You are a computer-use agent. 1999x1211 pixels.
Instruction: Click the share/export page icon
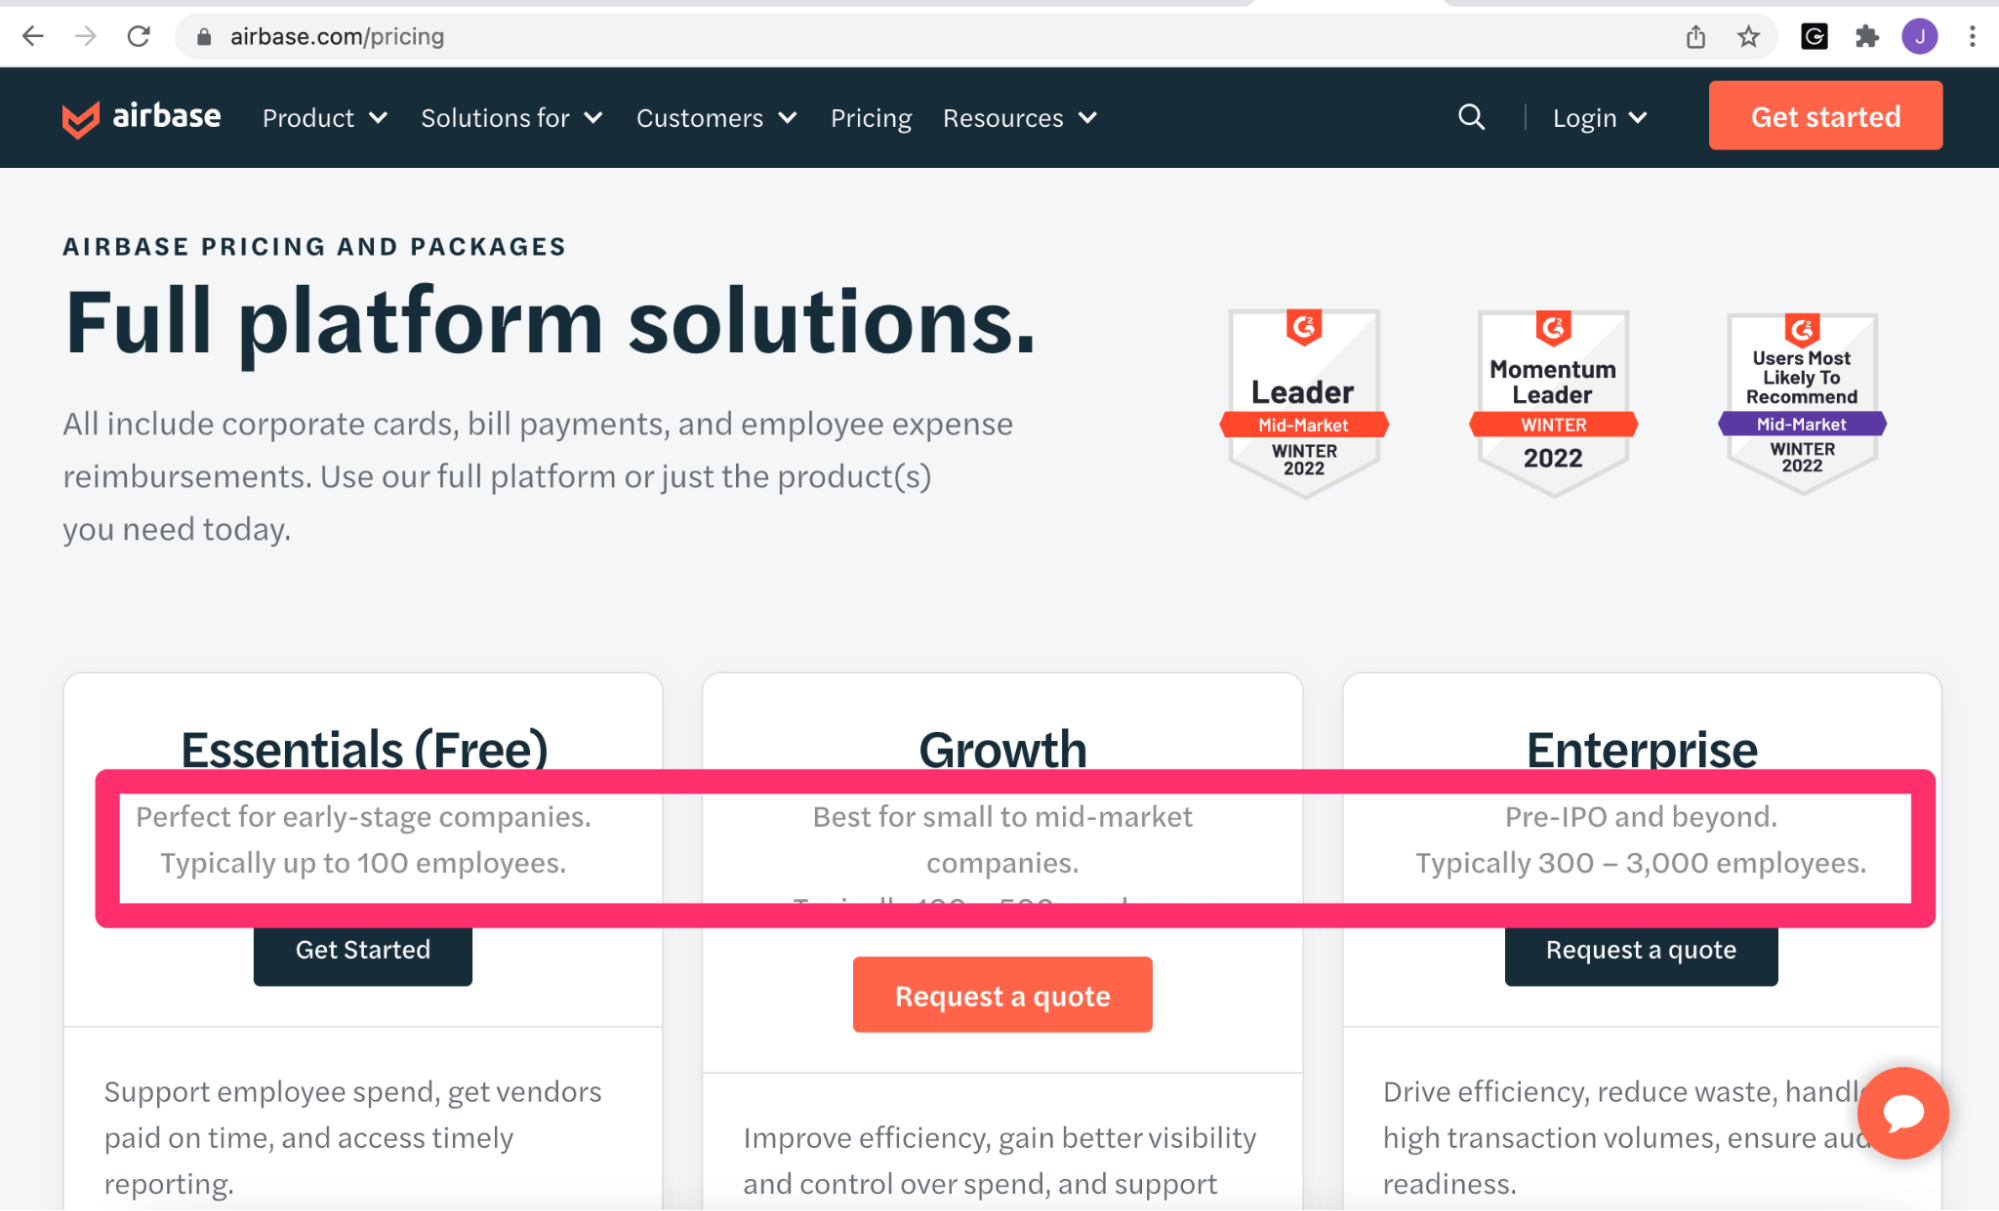pyautogui.click(x=1695, y=36)
